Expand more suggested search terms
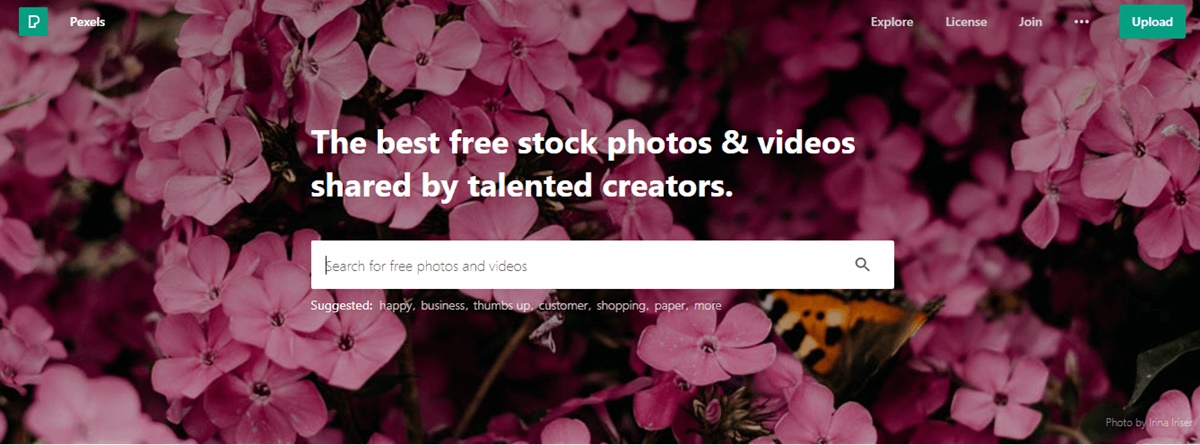1200x445 pixels. (707, 306)
